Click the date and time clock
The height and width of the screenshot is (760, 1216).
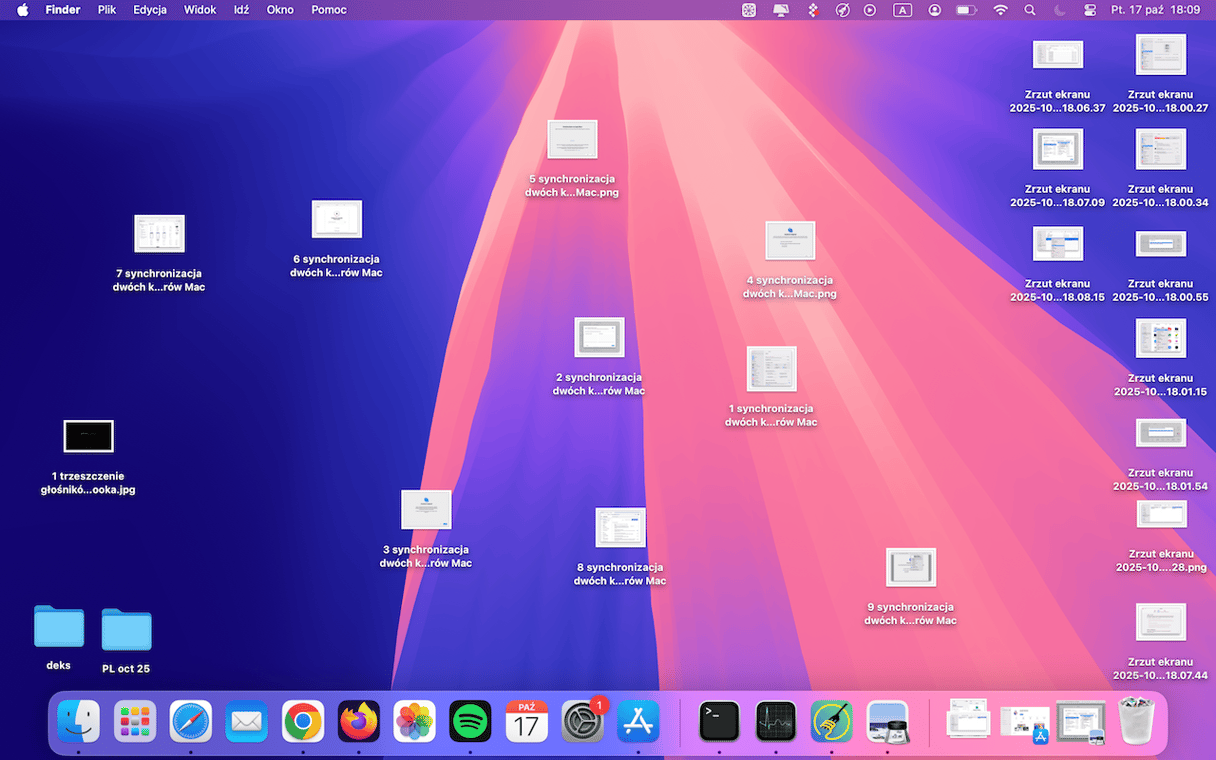1155,10
